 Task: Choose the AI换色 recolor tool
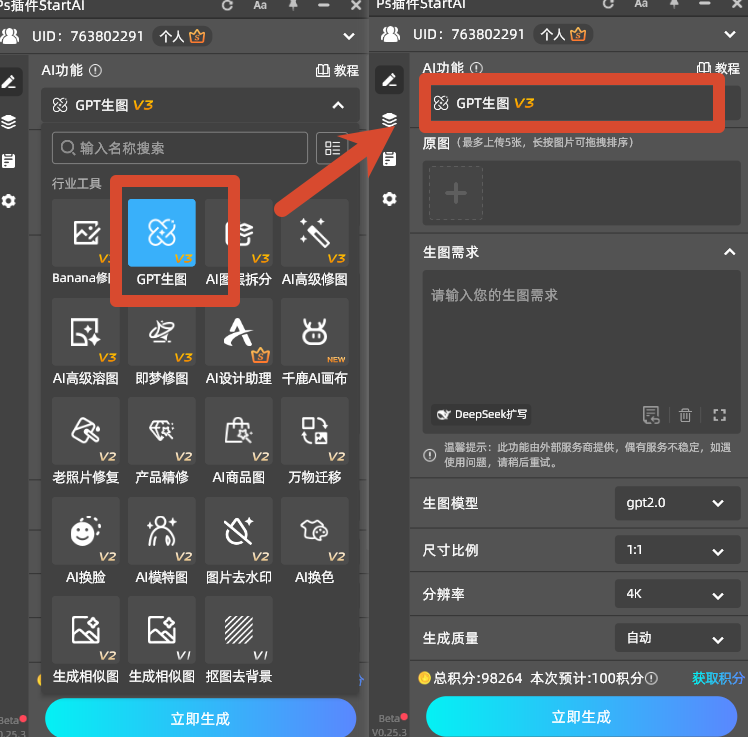(315, 531)
